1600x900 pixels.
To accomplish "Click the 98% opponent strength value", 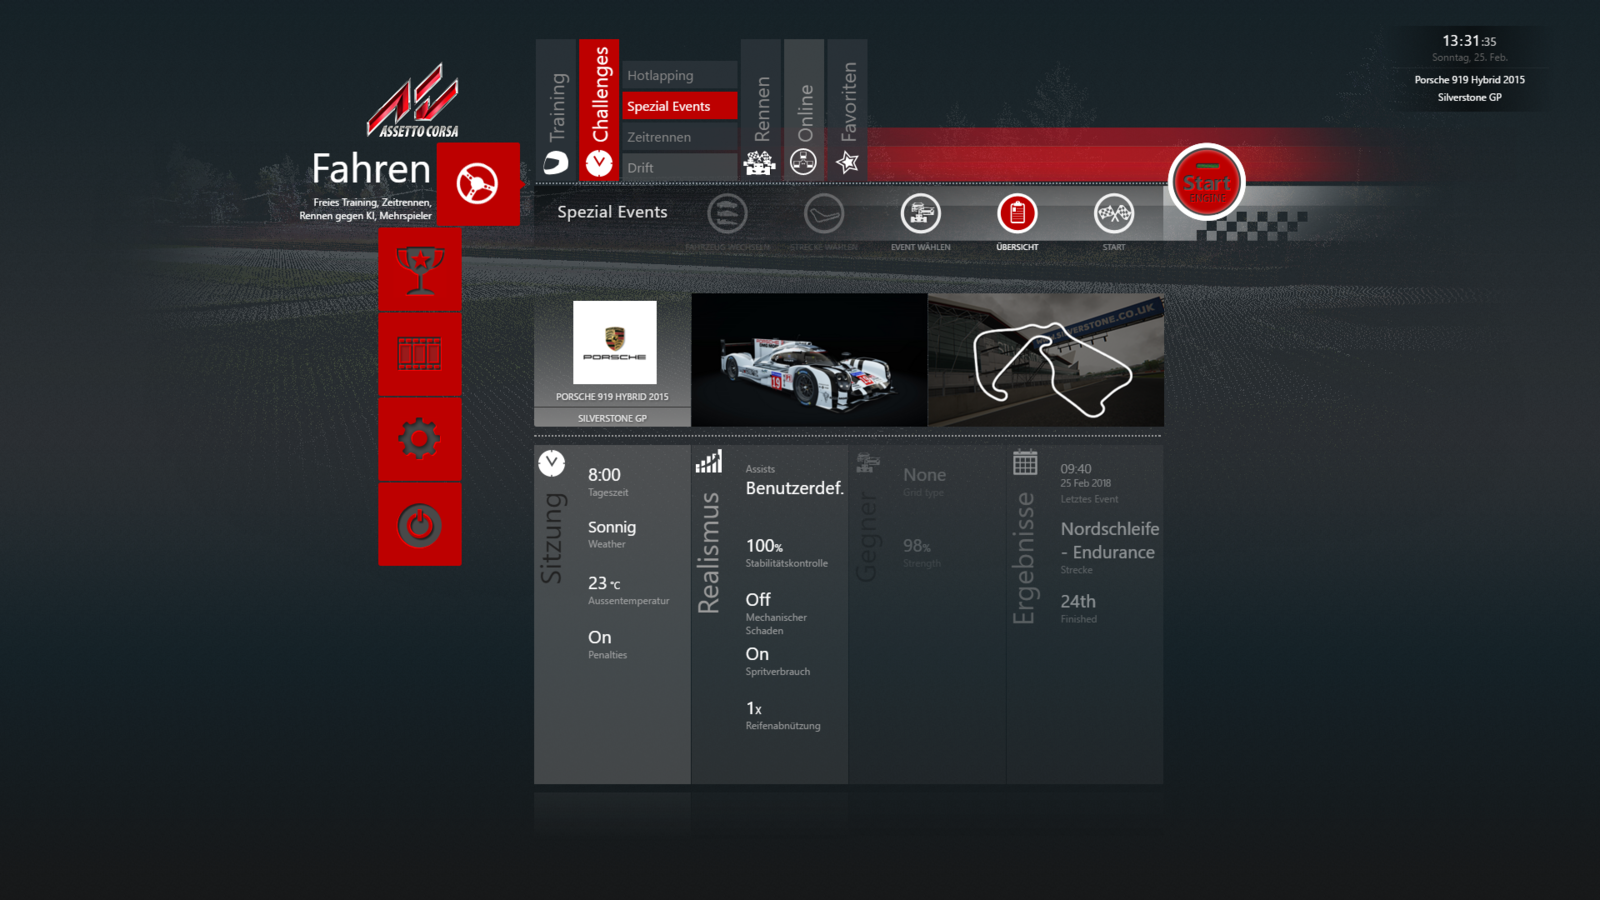I will pyautogui.click(x=917, y=546).
